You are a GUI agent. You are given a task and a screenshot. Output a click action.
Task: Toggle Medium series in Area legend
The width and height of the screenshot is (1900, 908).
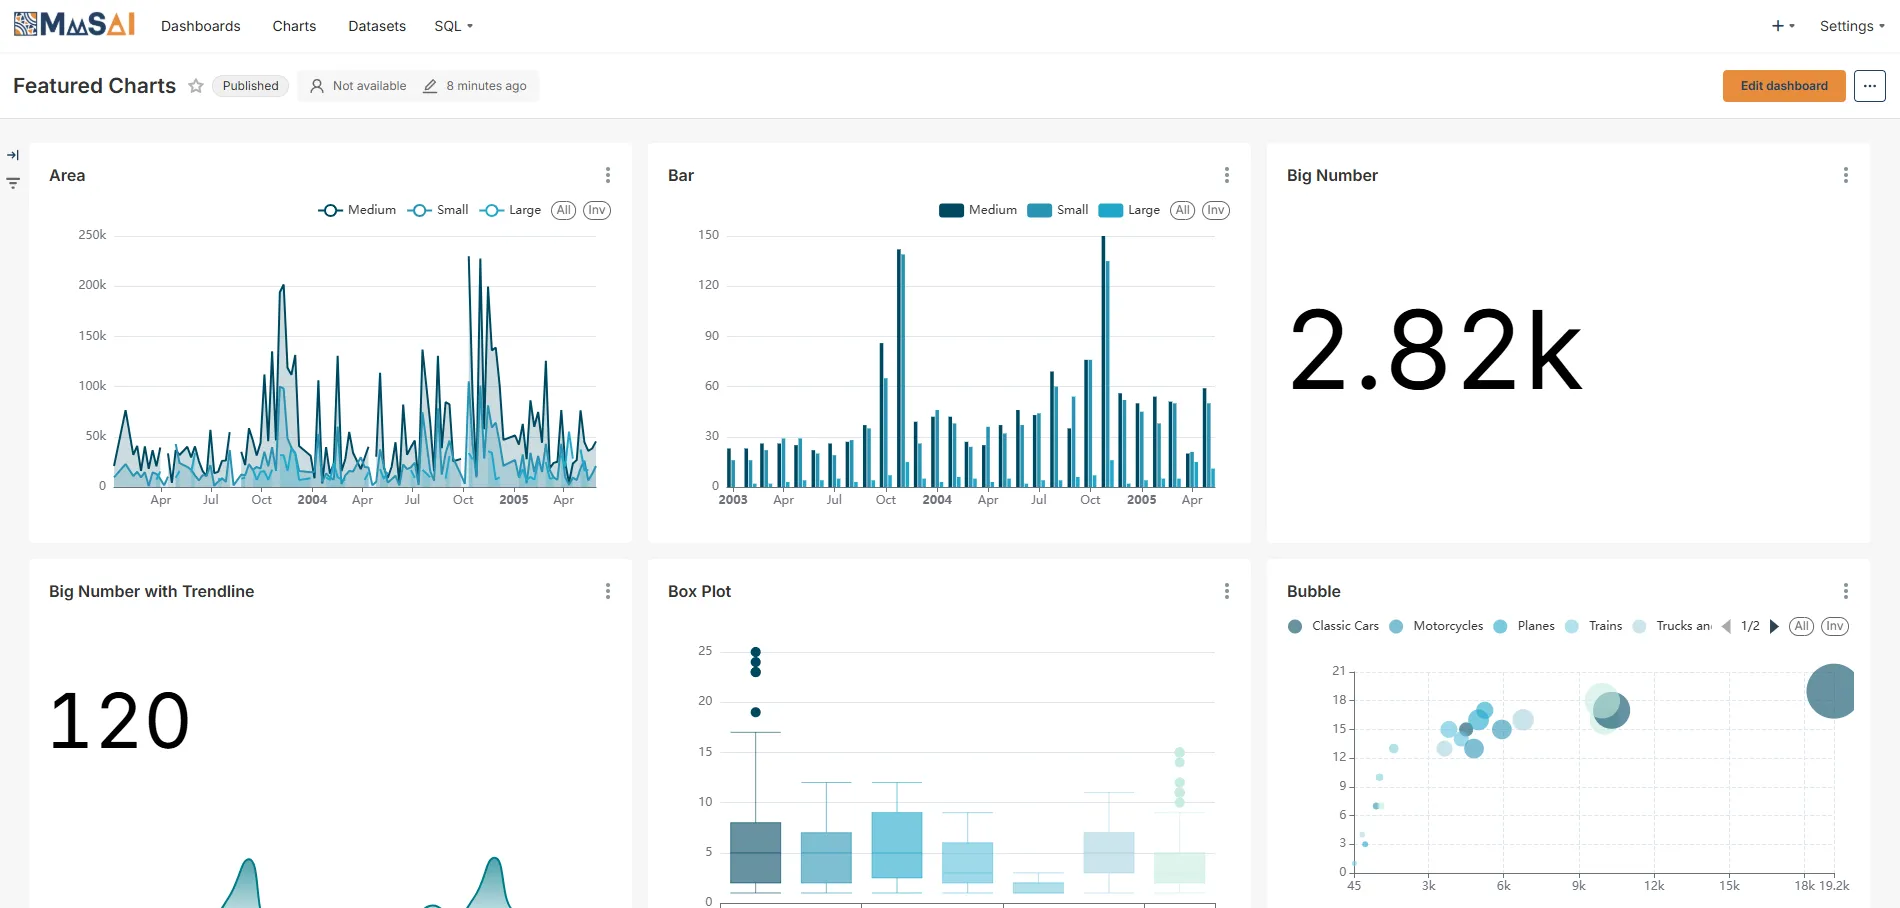pos(357,210)
